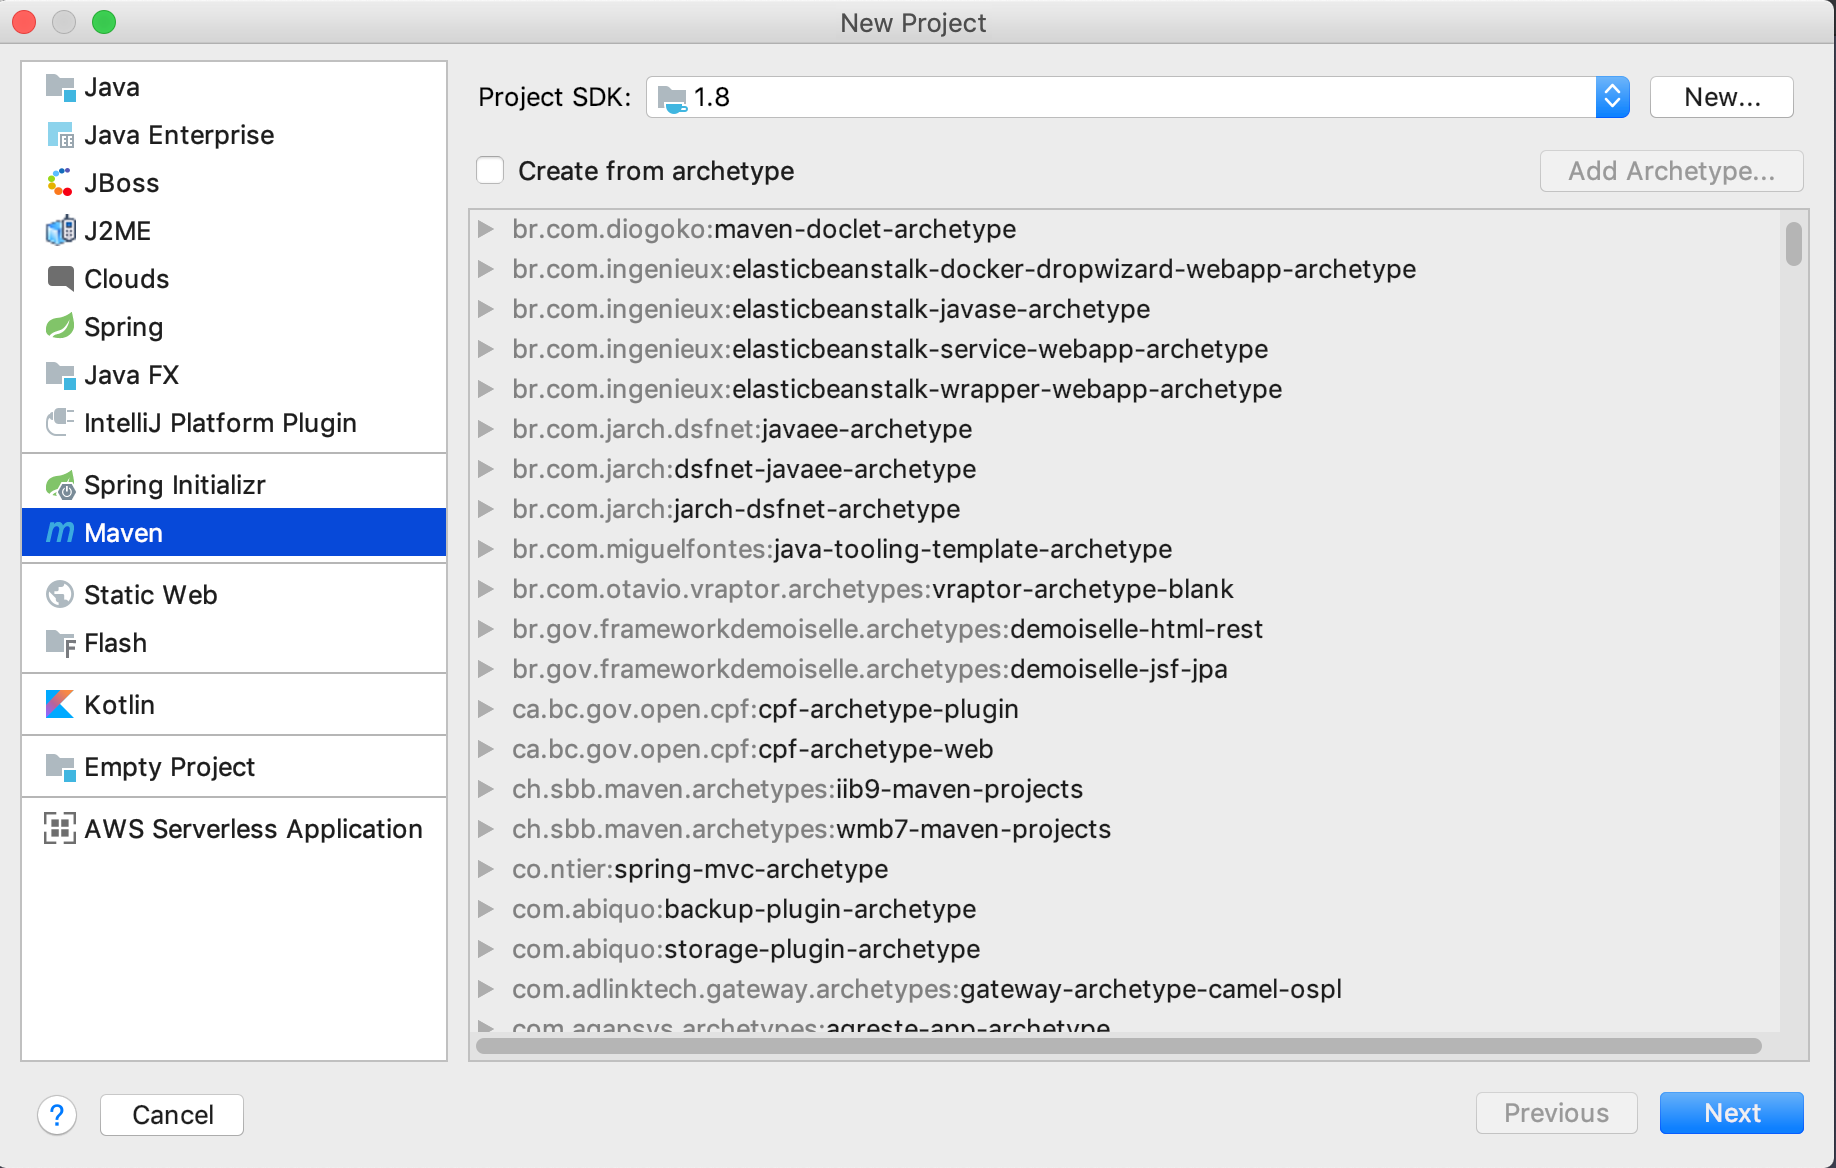This screenshot has width=1836, height=1168.
Task: Expand ca.bc.gov.open.cpf cpf-archetype-web arrow
Action: 486,749
